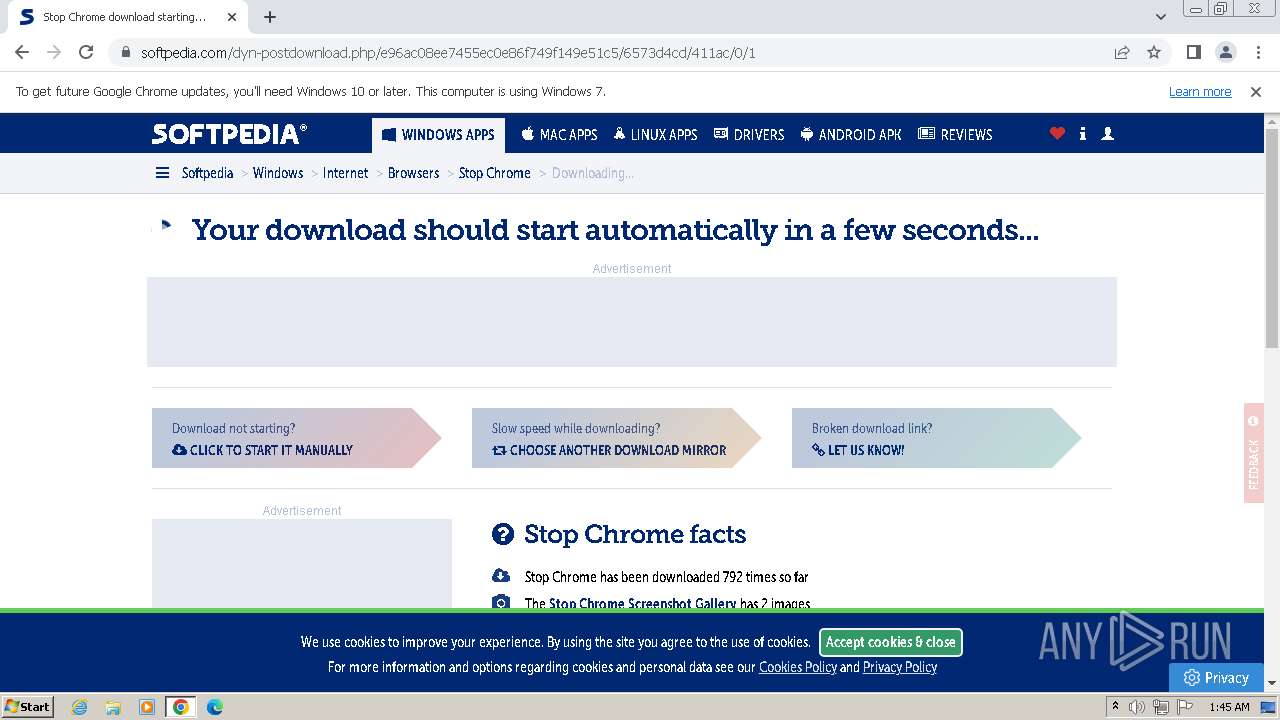Go to Browsers breadcrumb link
1280x720 pixels.
click(414, 173)
